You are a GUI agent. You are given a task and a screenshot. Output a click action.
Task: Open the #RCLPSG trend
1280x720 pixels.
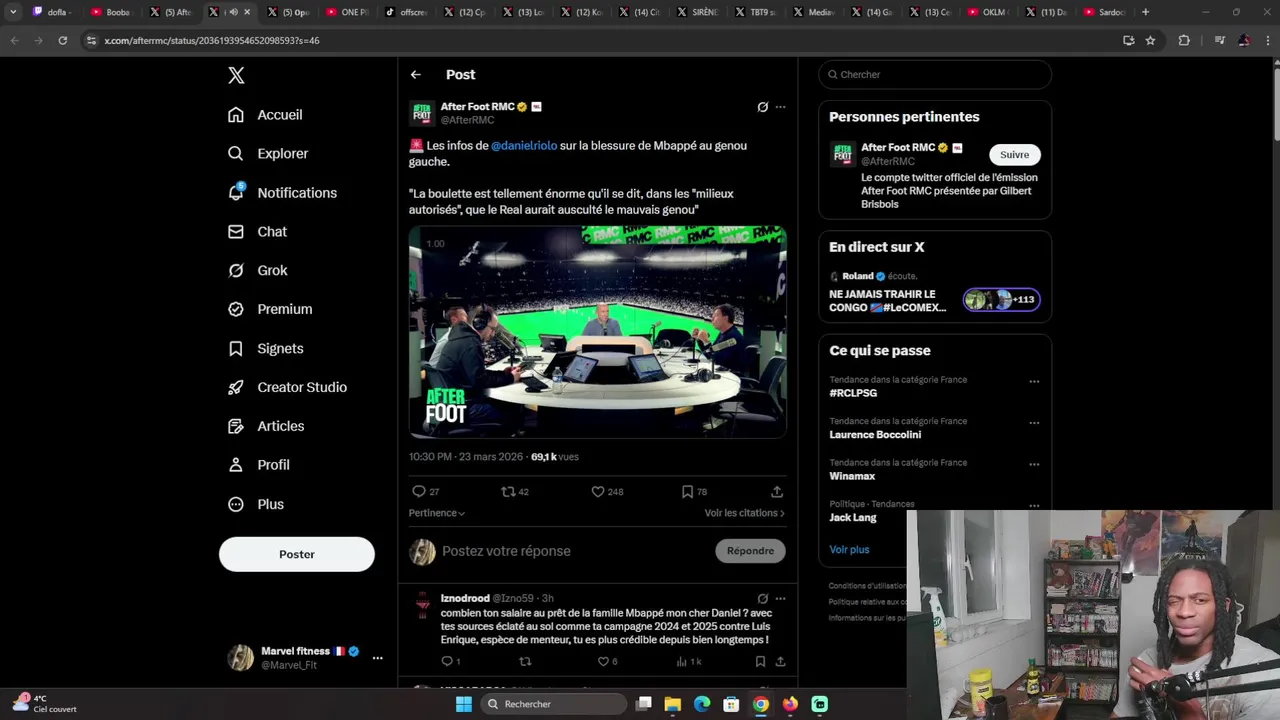coord(853,394)
